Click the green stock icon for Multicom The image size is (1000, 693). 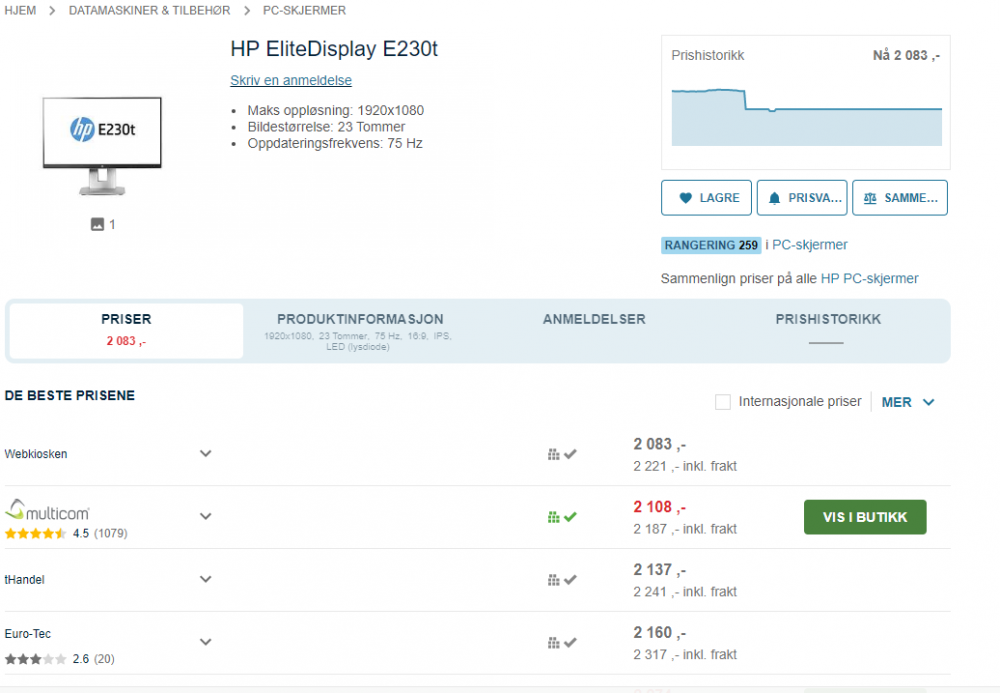562,517
